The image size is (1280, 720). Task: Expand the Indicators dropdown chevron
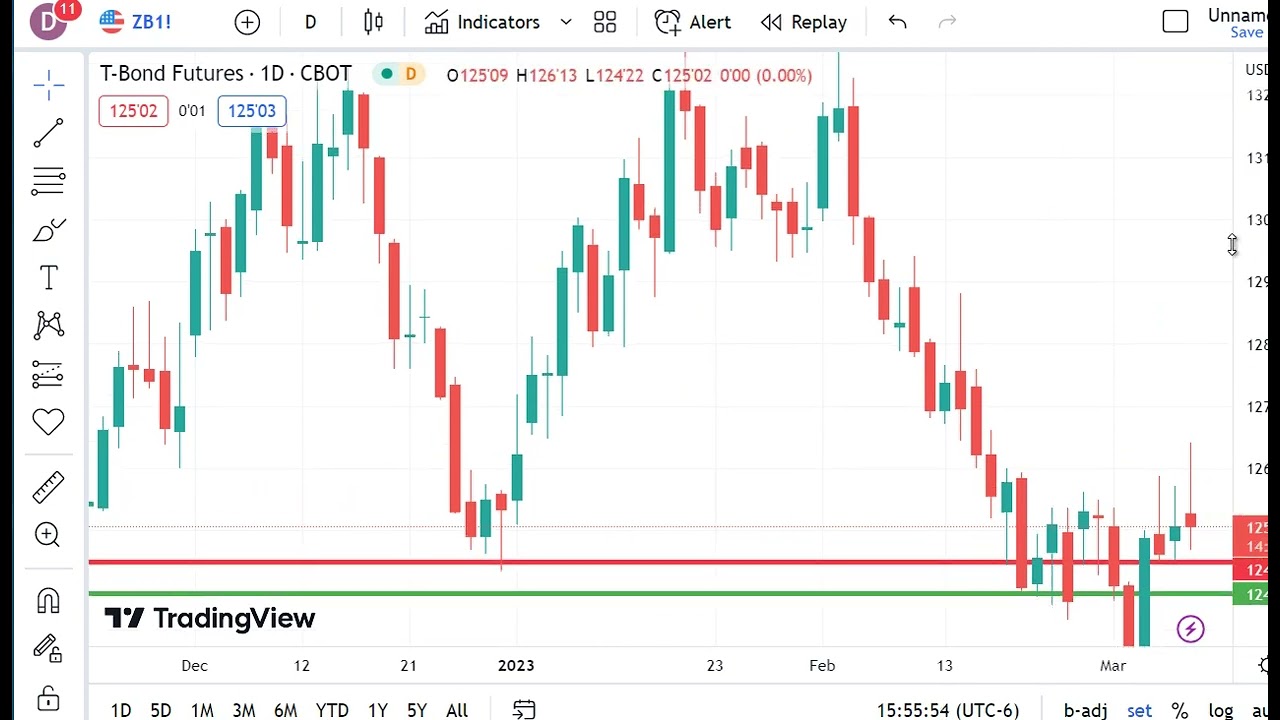pos(565,21)
